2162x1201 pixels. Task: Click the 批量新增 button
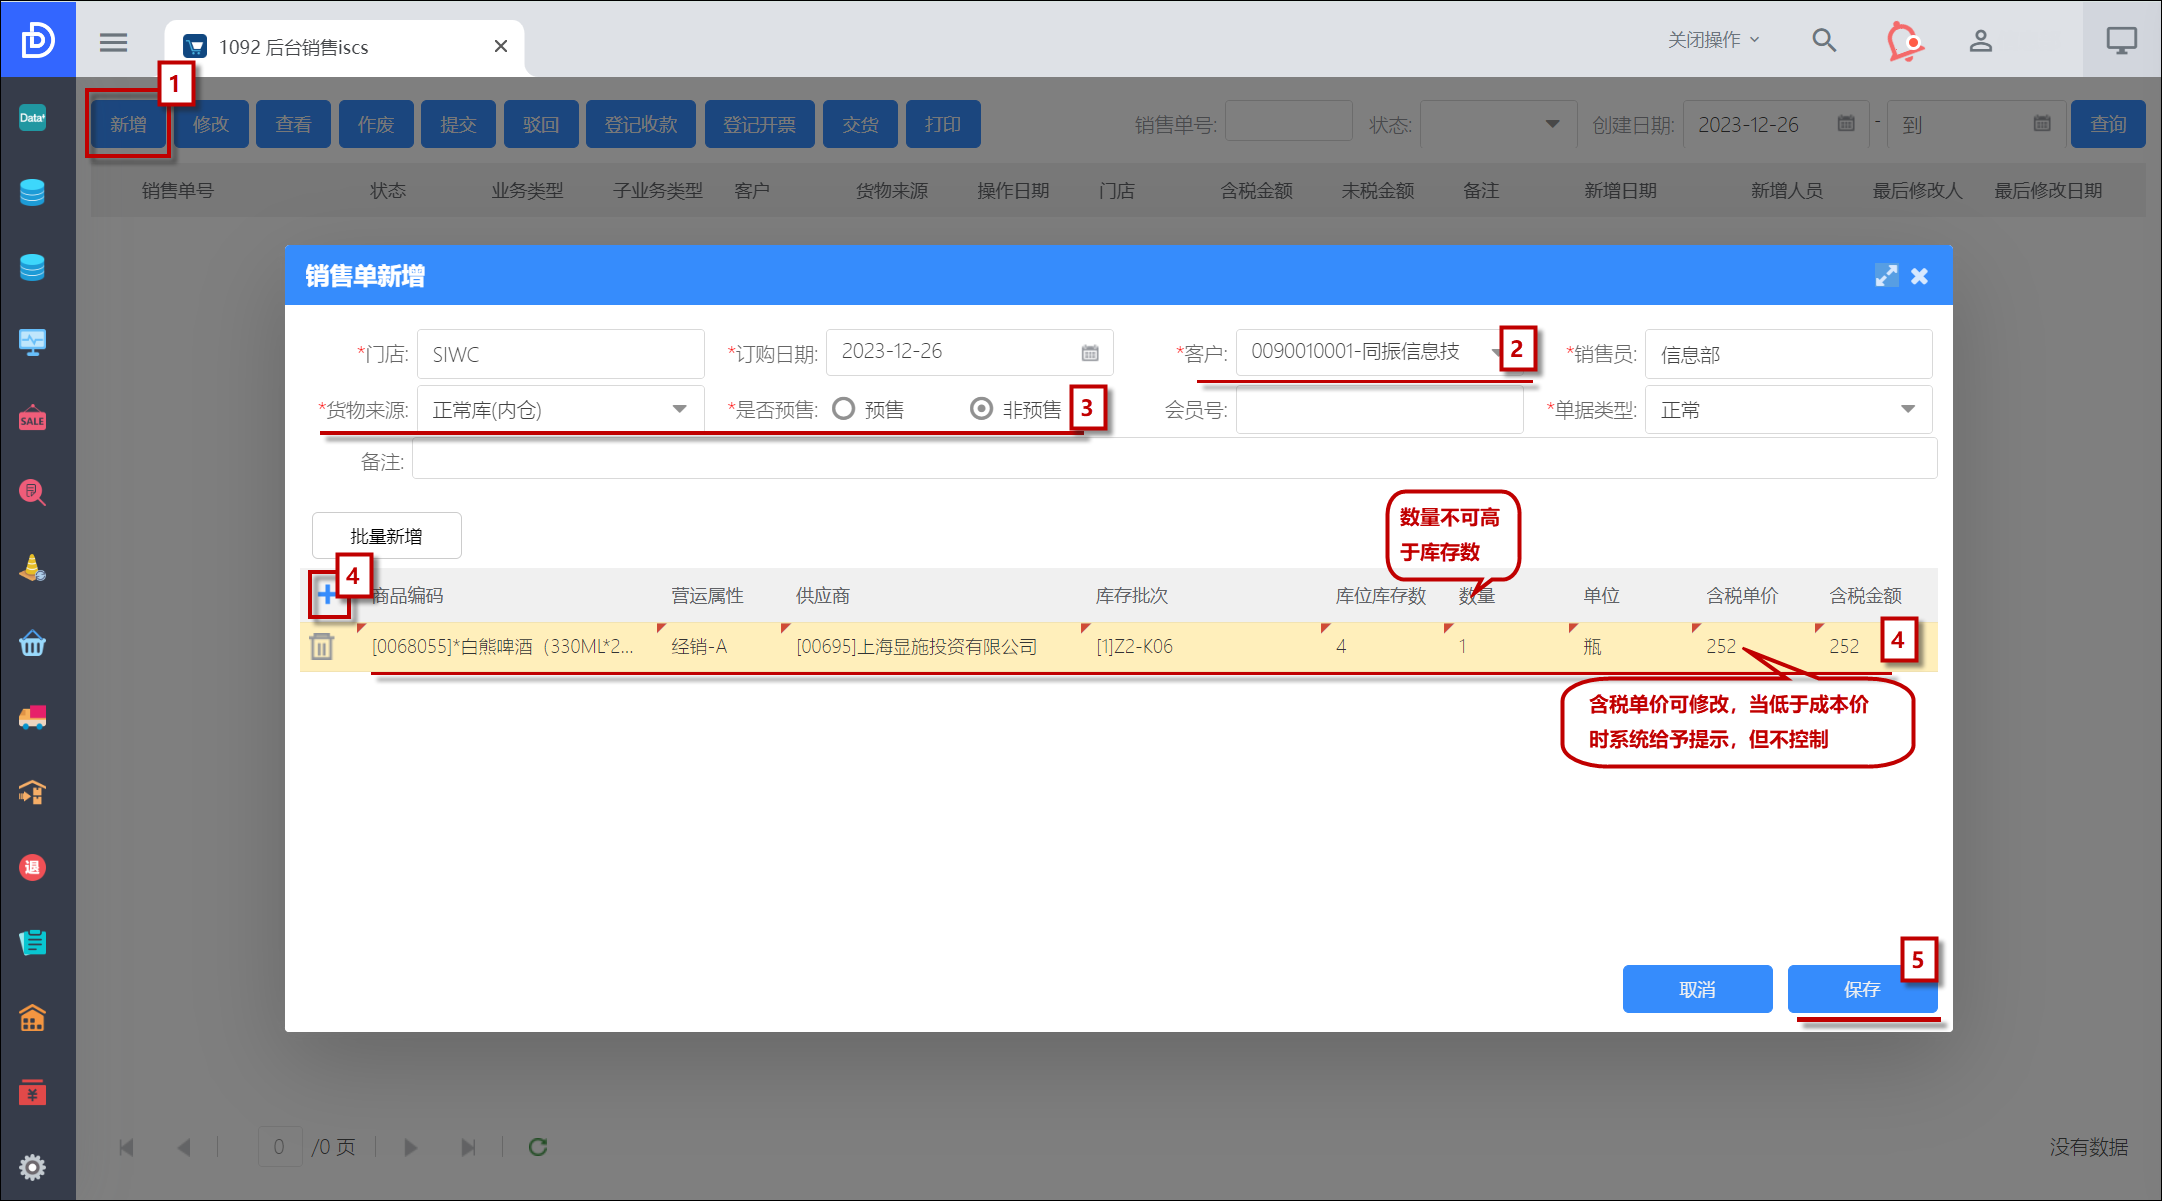(x=387, y=536)
